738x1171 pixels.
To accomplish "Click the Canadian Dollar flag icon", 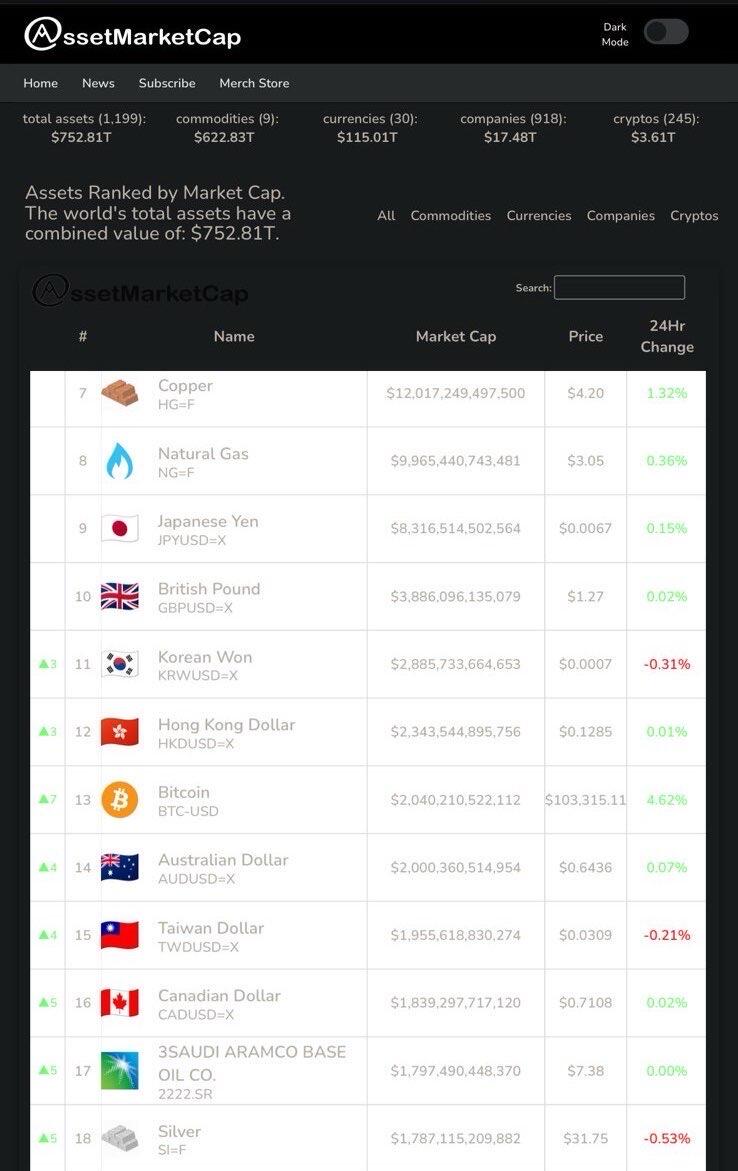I will coord(120,1002).
